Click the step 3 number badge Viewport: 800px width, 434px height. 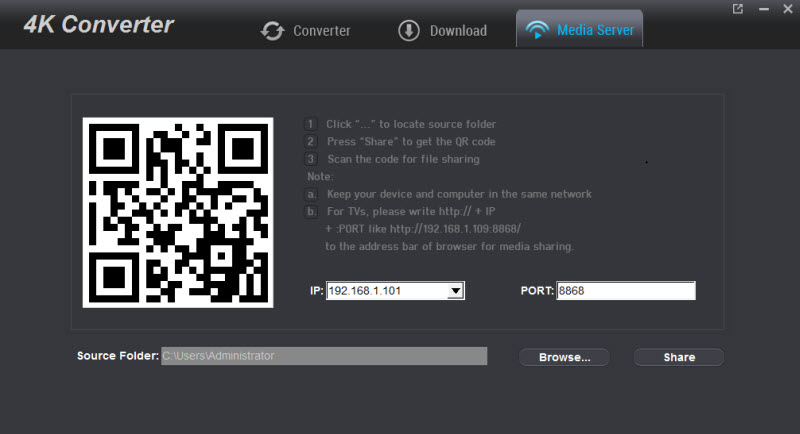point(311,158)
